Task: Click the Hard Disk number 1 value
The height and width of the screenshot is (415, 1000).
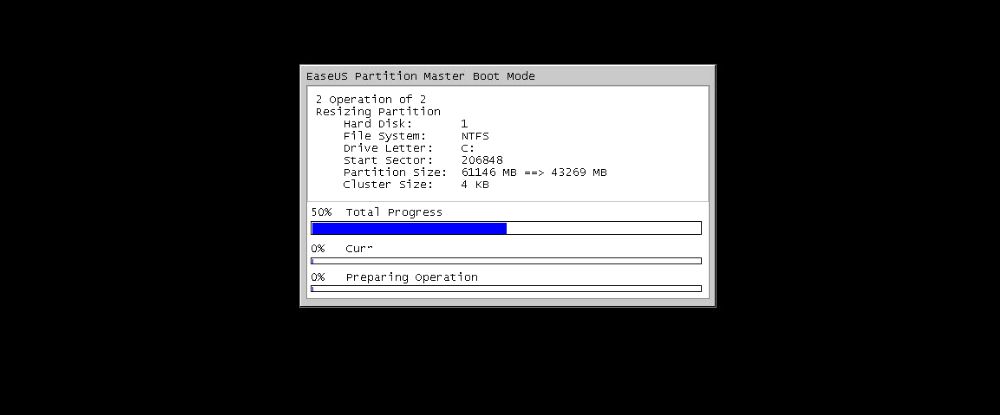Action: [464, 124]
